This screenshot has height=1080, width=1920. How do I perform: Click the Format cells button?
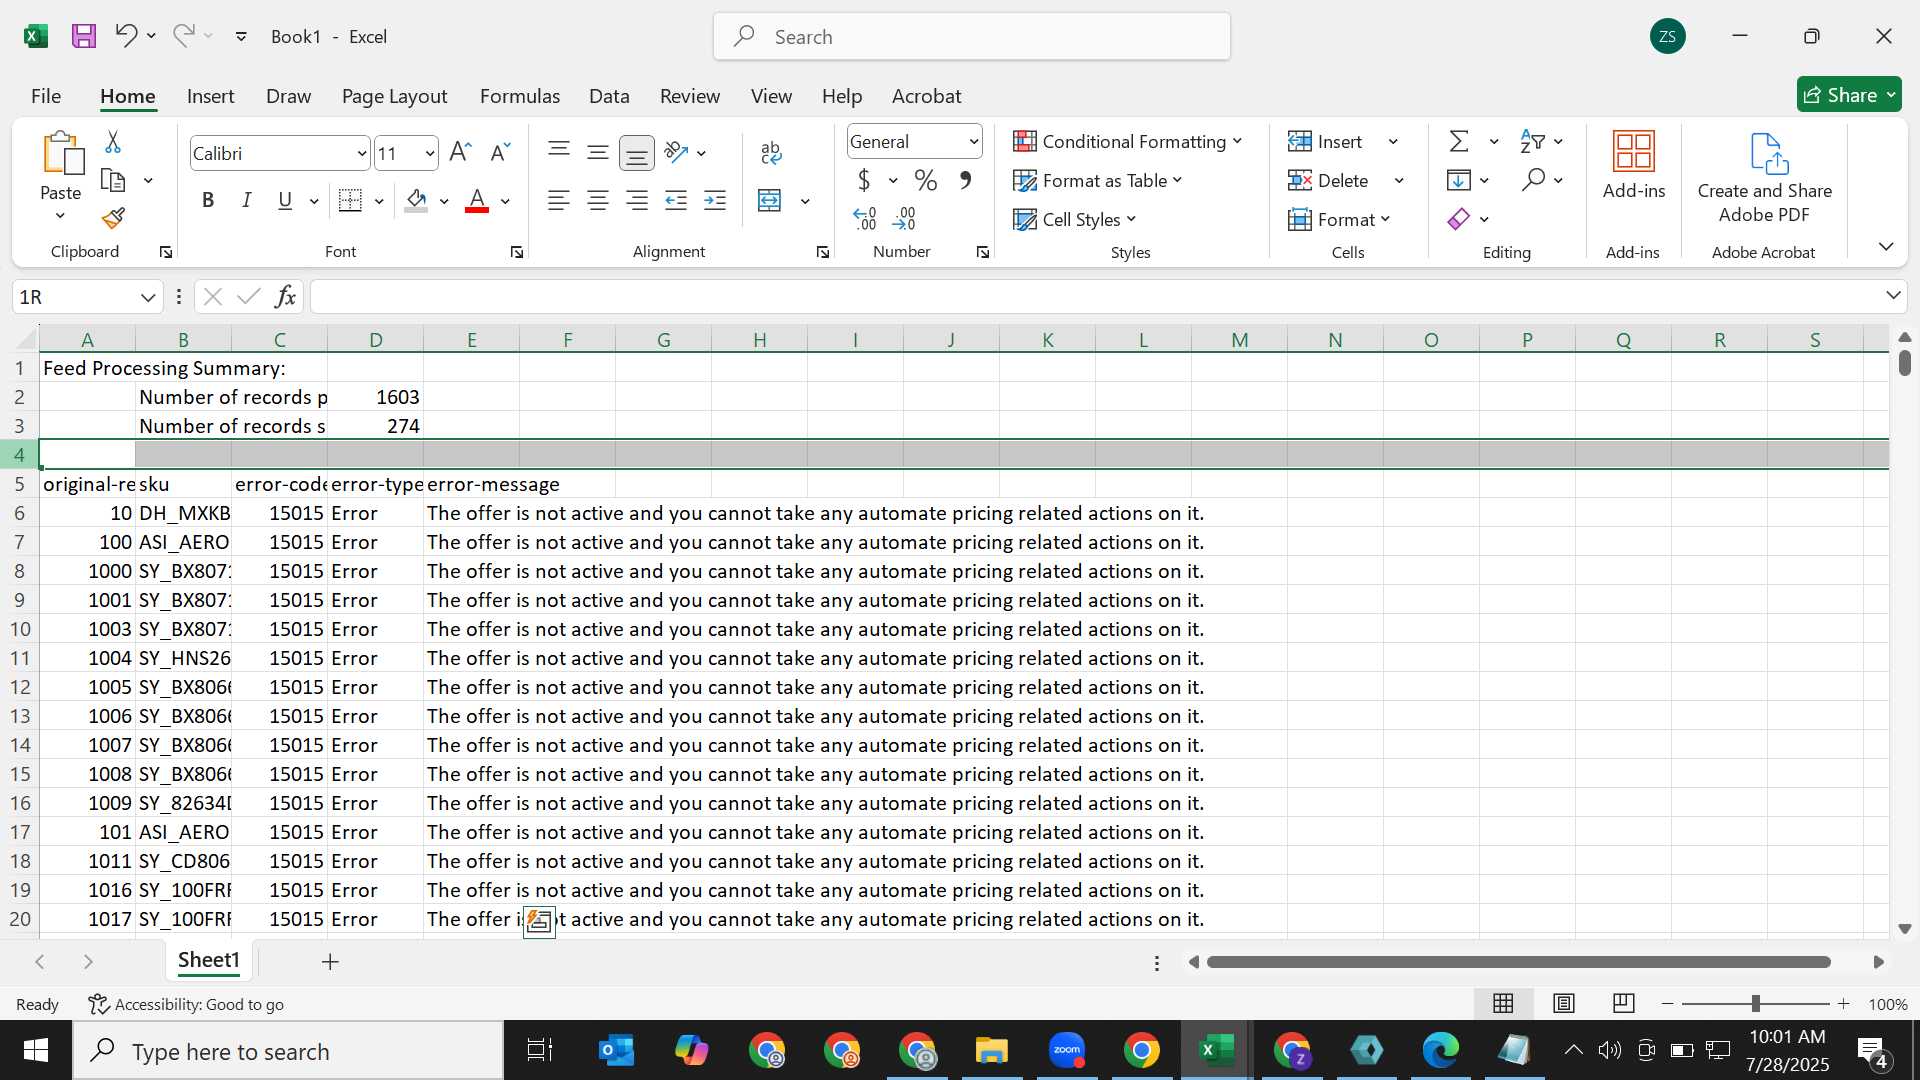point(1339,219)
